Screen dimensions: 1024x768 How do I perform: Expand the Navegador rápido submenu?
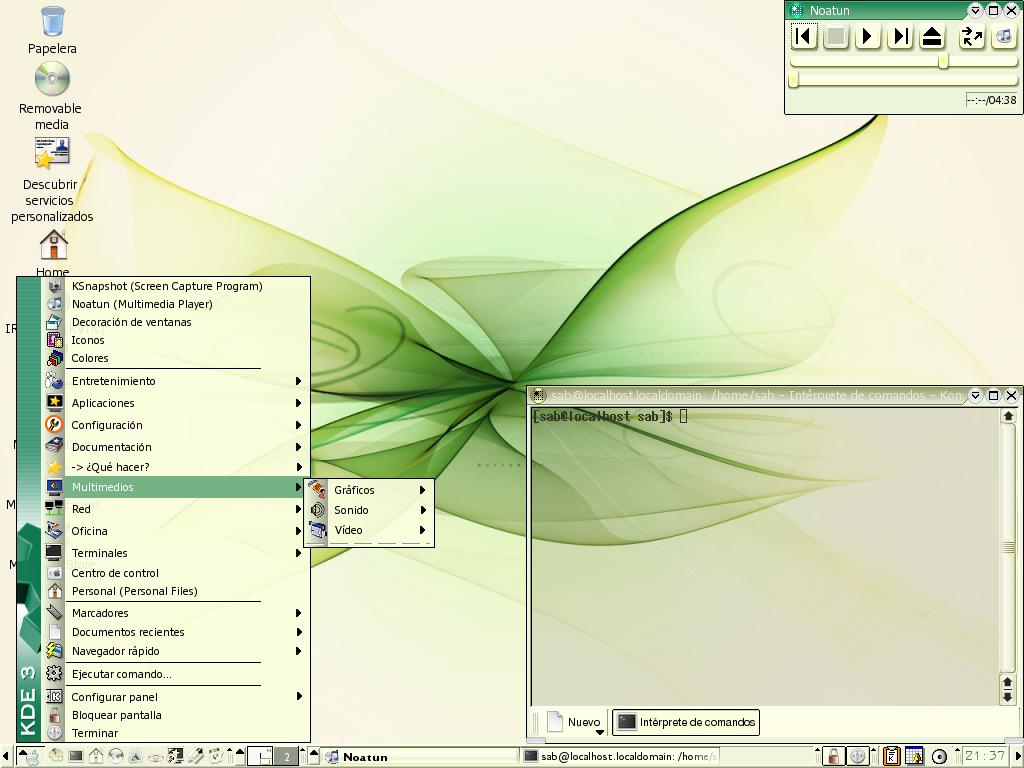point(176,651)
